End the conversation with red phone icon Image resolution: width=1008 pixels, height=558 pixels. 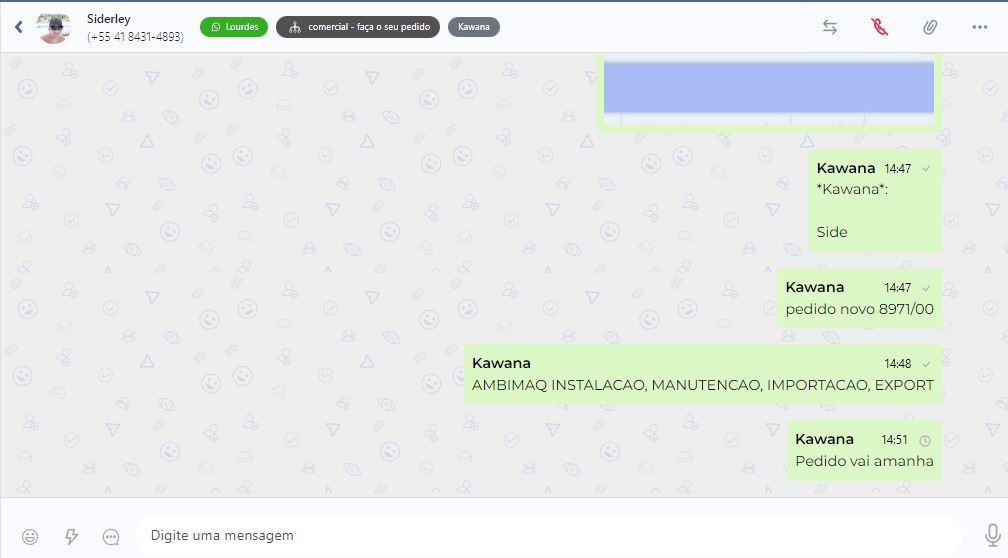coord(880,27)
